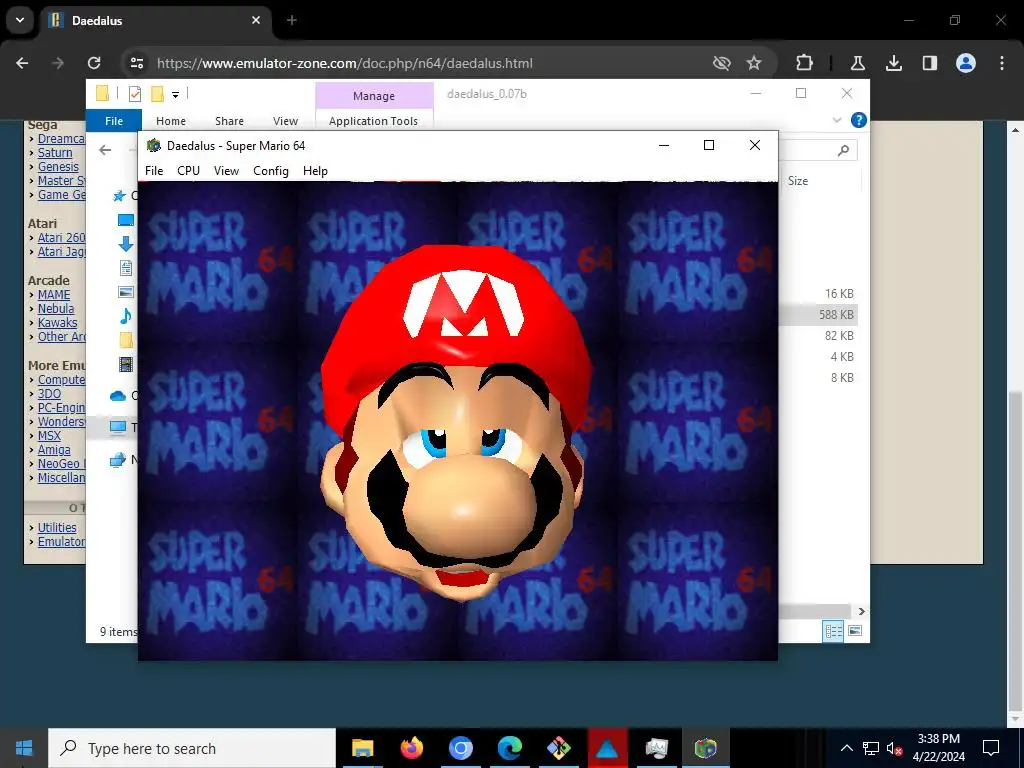The image size is (1024, 768).
Task: Click the muted volume icon in system tray
Action: [894, 748]
